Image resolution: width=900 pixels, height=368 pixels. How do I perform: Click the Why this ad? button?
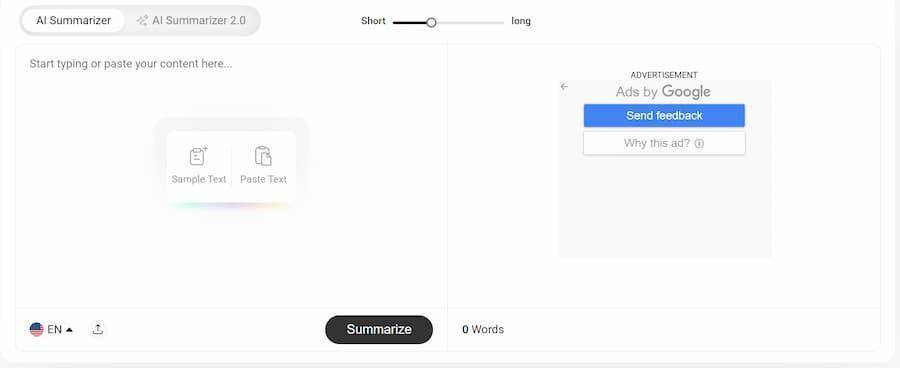coord(664,144)
